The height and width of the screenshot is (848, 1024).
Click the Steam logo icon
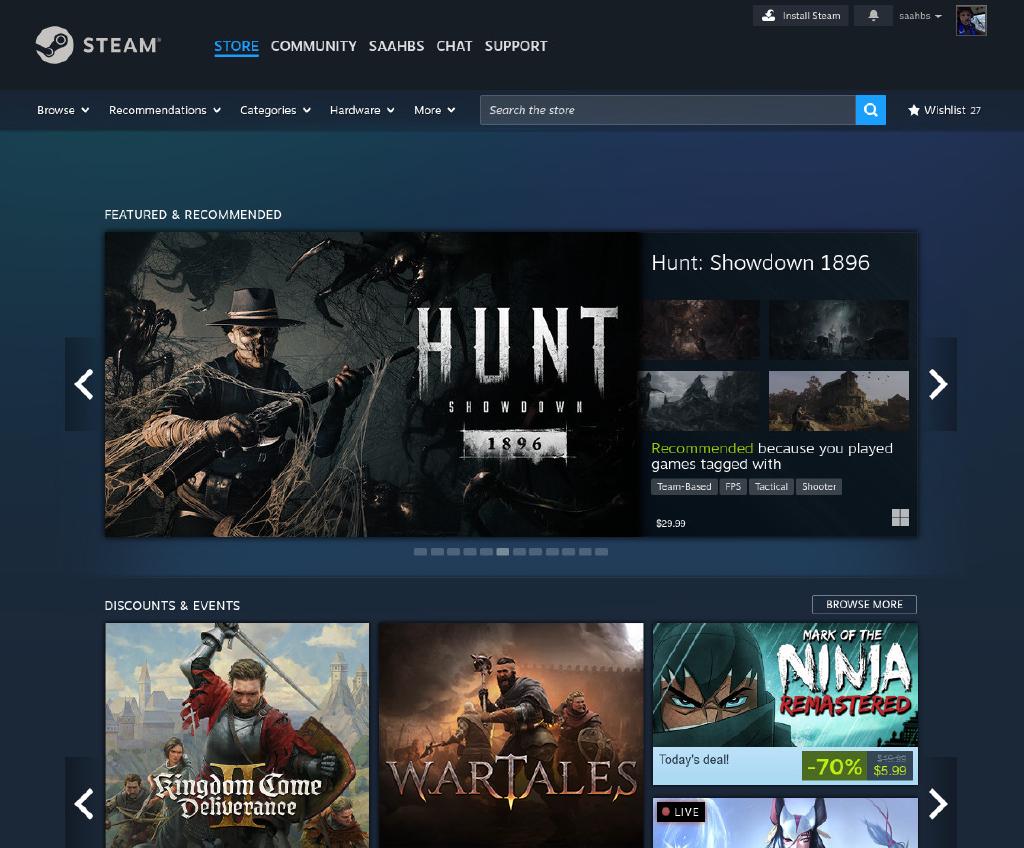[57, 44]
